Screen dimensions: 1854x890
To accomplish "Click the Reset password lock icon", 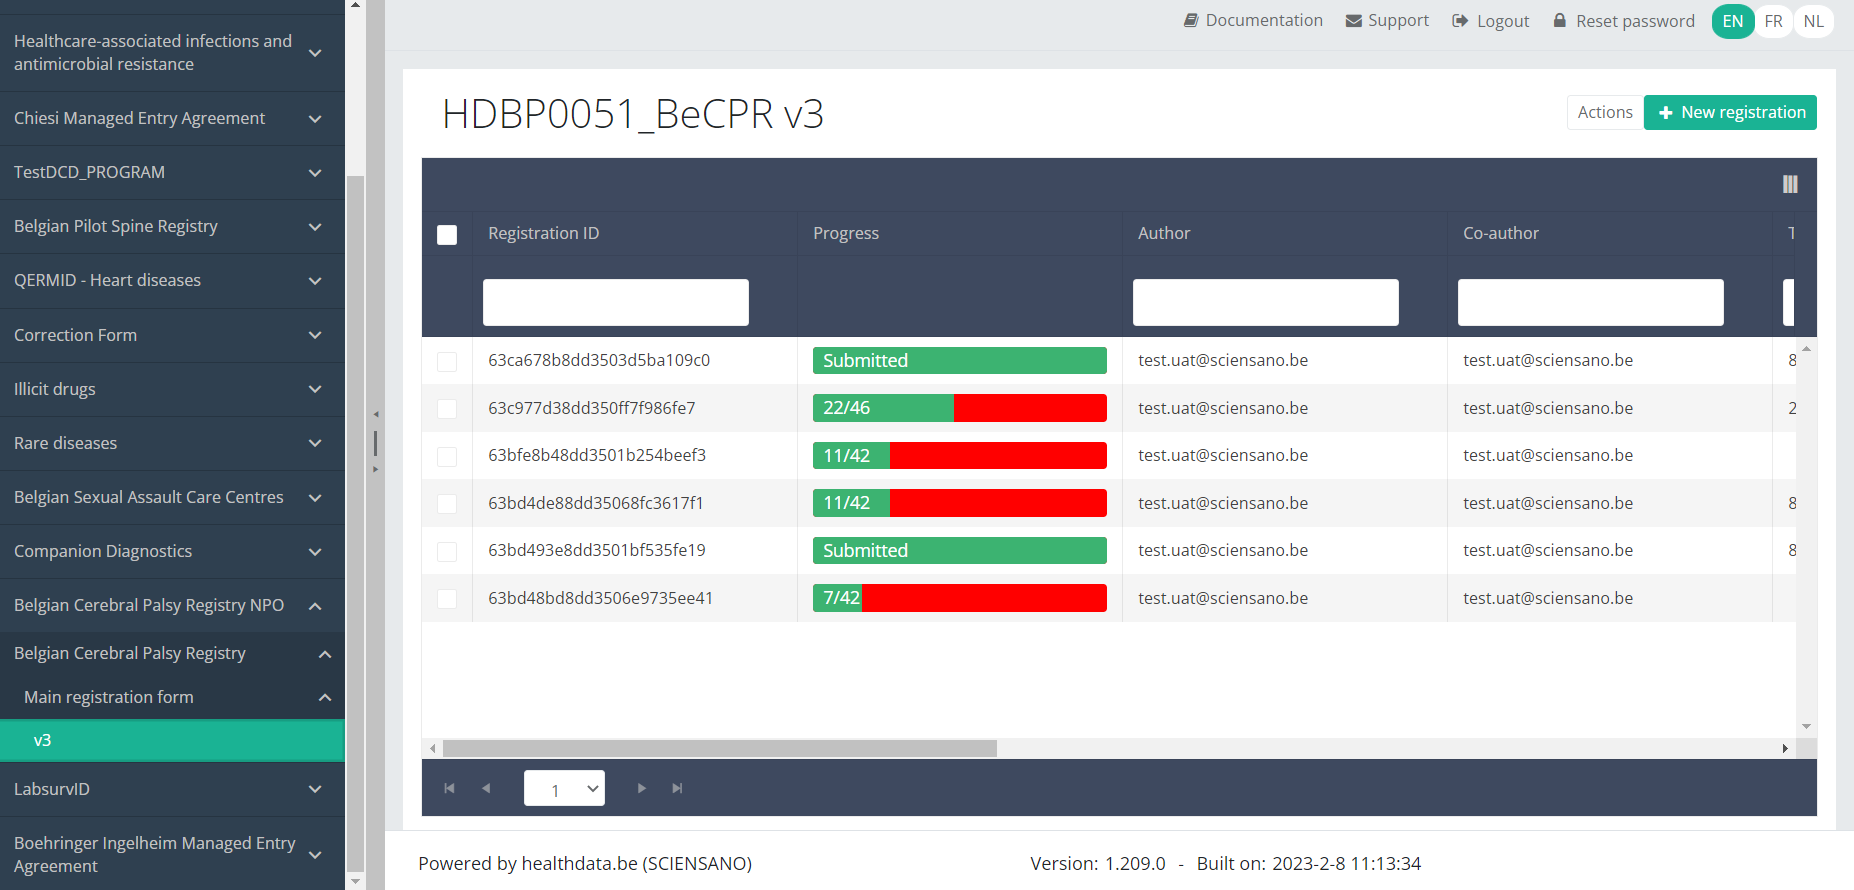I will point(1559,21).
